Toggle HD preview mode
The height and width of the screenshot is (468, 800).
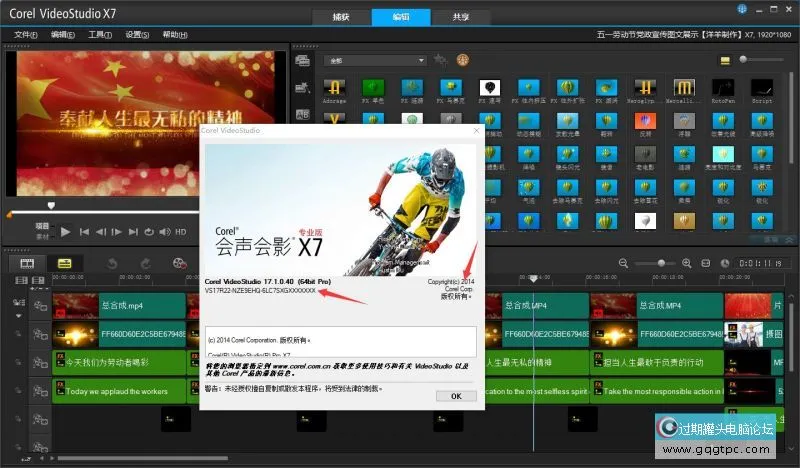point(181,232)
